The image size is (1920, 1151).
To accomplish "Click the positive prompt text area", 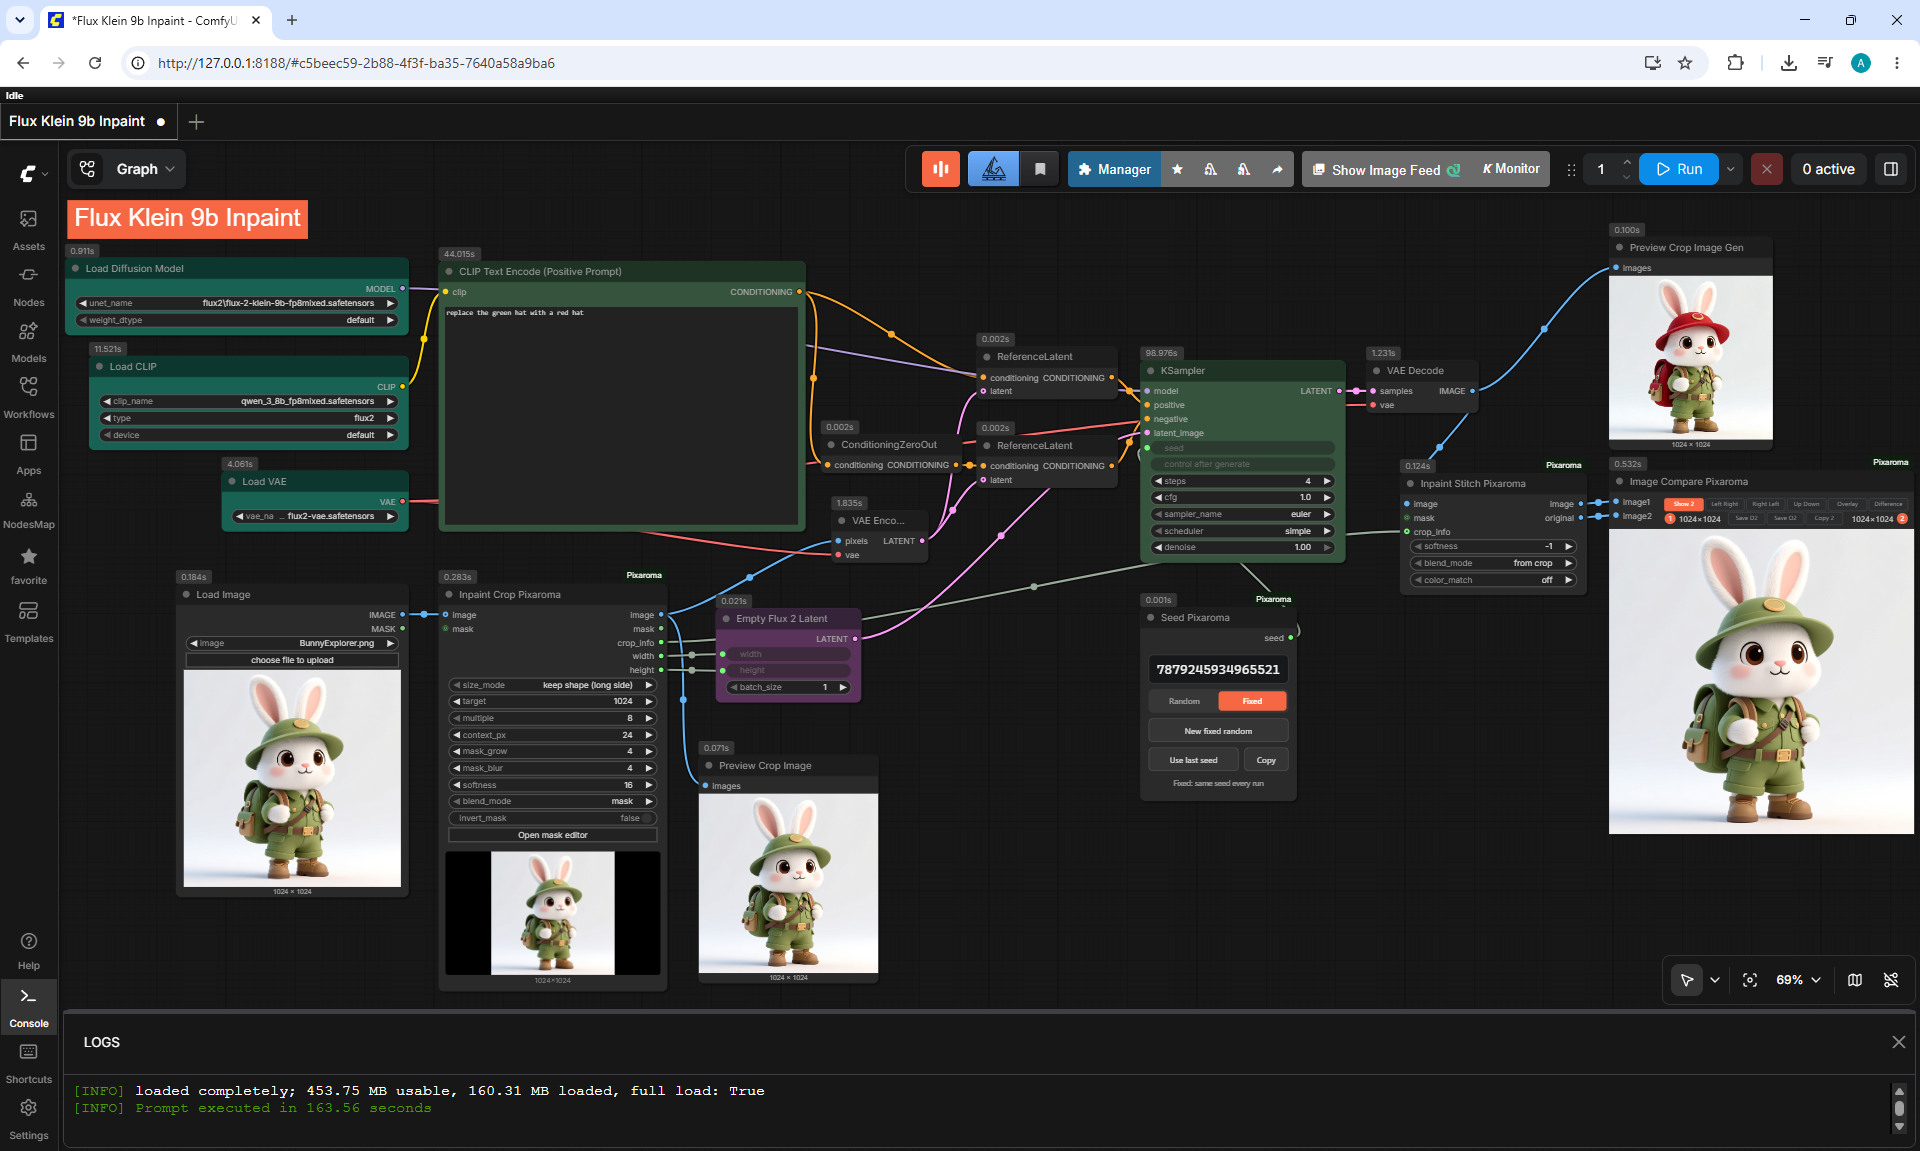I will (x=621, y=414).
